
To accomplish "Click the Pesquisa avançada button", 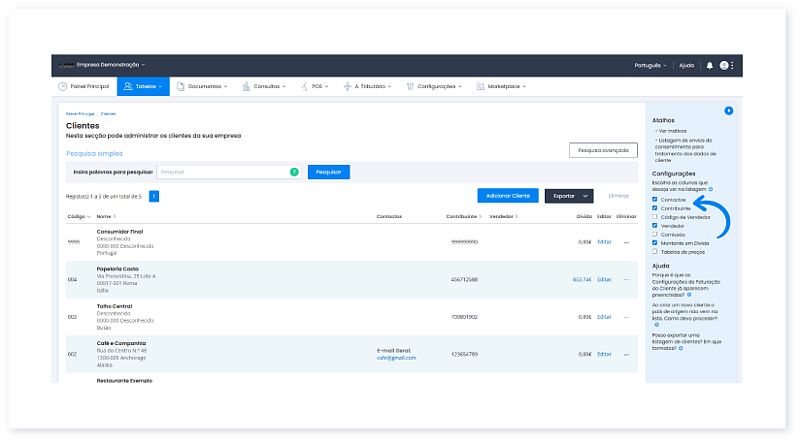I will tap(602, 150).
